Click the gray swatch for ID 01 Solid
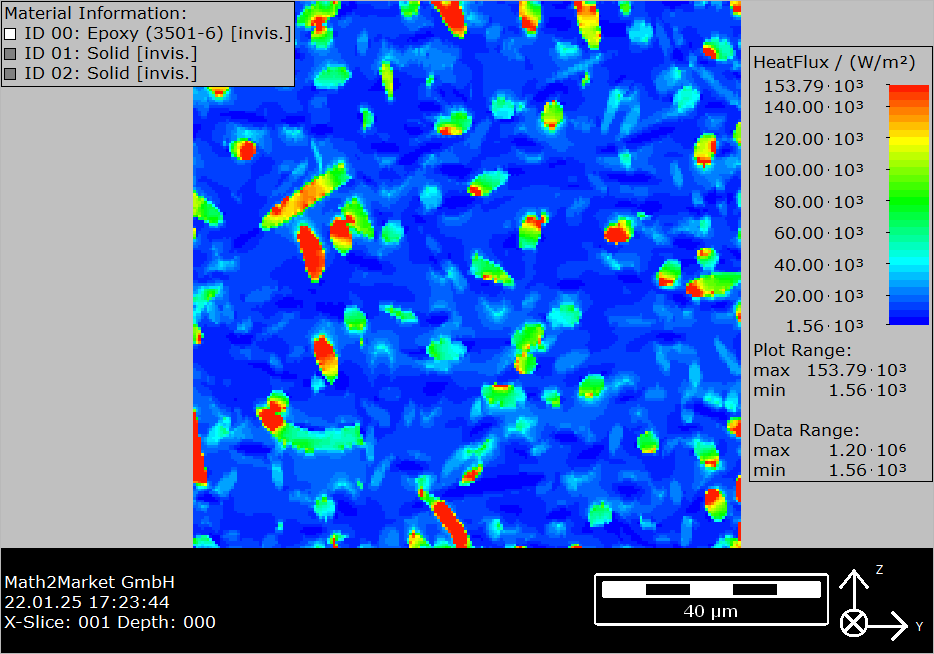This screenshot has height=654, width=934. tap(10, 54)
